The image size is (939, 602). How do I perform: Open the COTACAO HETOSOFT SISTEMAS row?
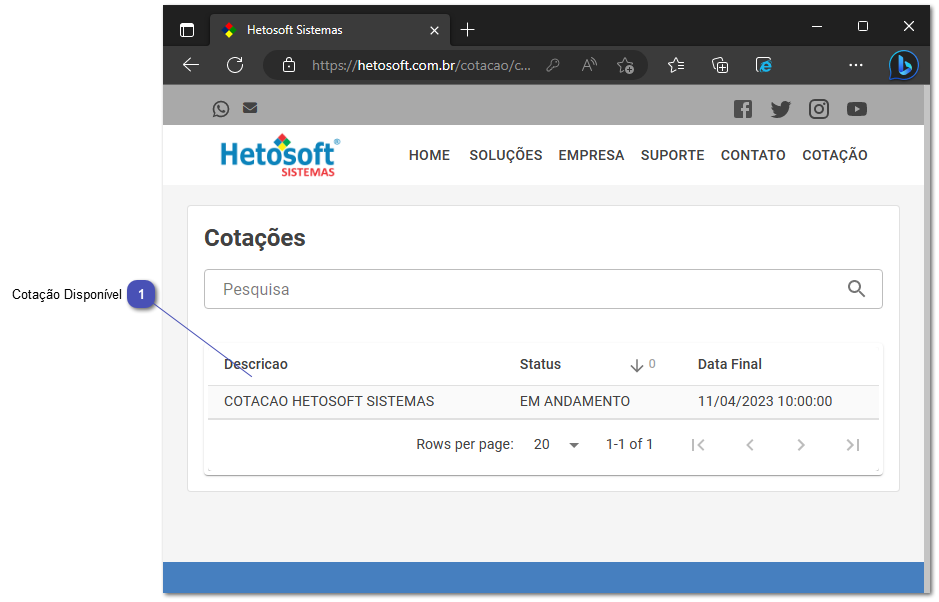330,401
